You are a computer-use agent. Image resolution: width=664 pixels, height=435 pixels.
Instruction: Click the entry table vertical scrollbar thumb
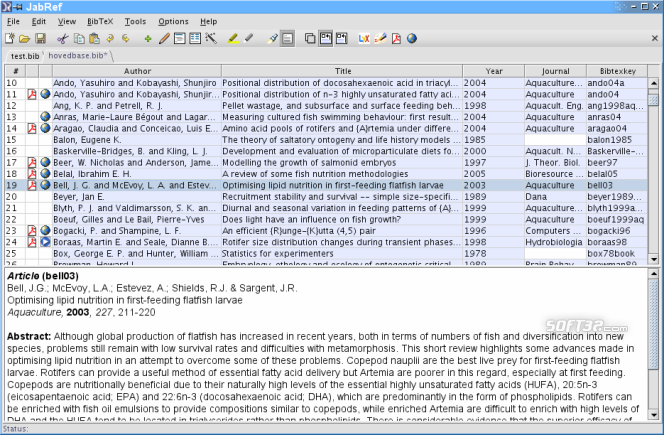pos(653,100)
